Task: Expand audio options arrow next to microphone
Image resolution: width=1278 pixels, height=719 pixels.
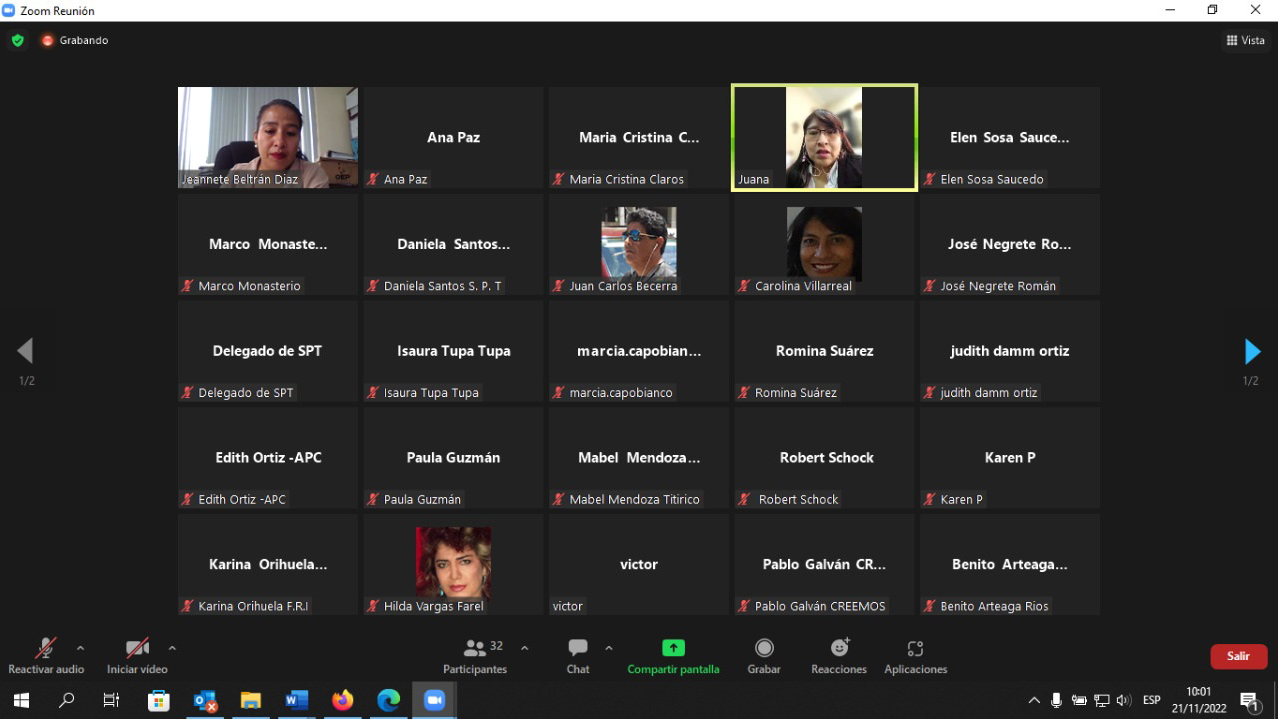Action: [x=81, y=648]
